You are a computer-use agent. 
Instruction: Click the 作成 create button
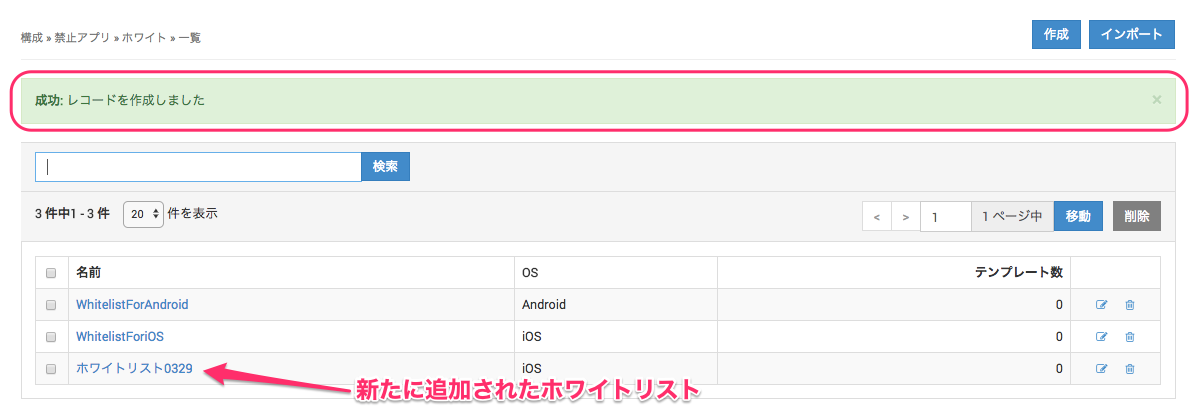click(1056, 34)
